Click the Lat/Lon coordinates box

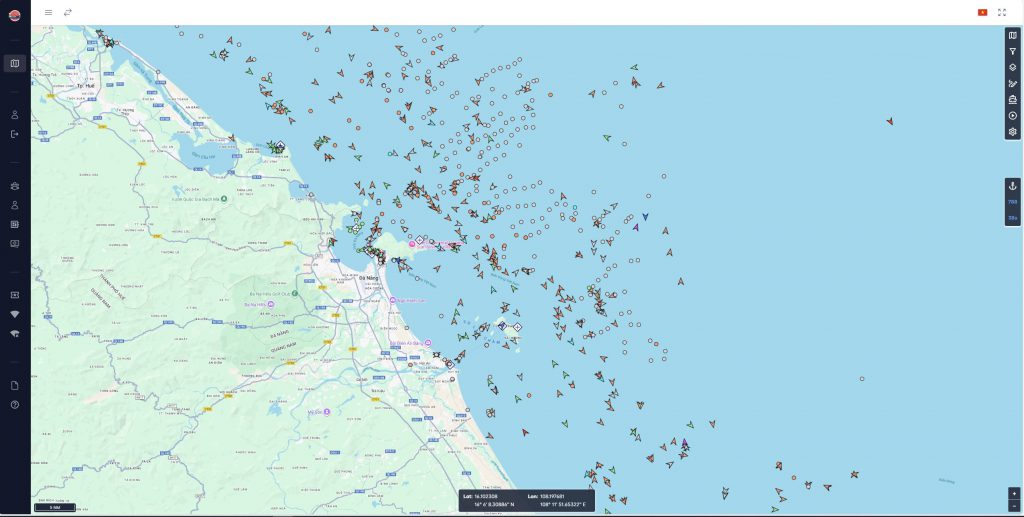pyautogui.click(x=526, y=501)
